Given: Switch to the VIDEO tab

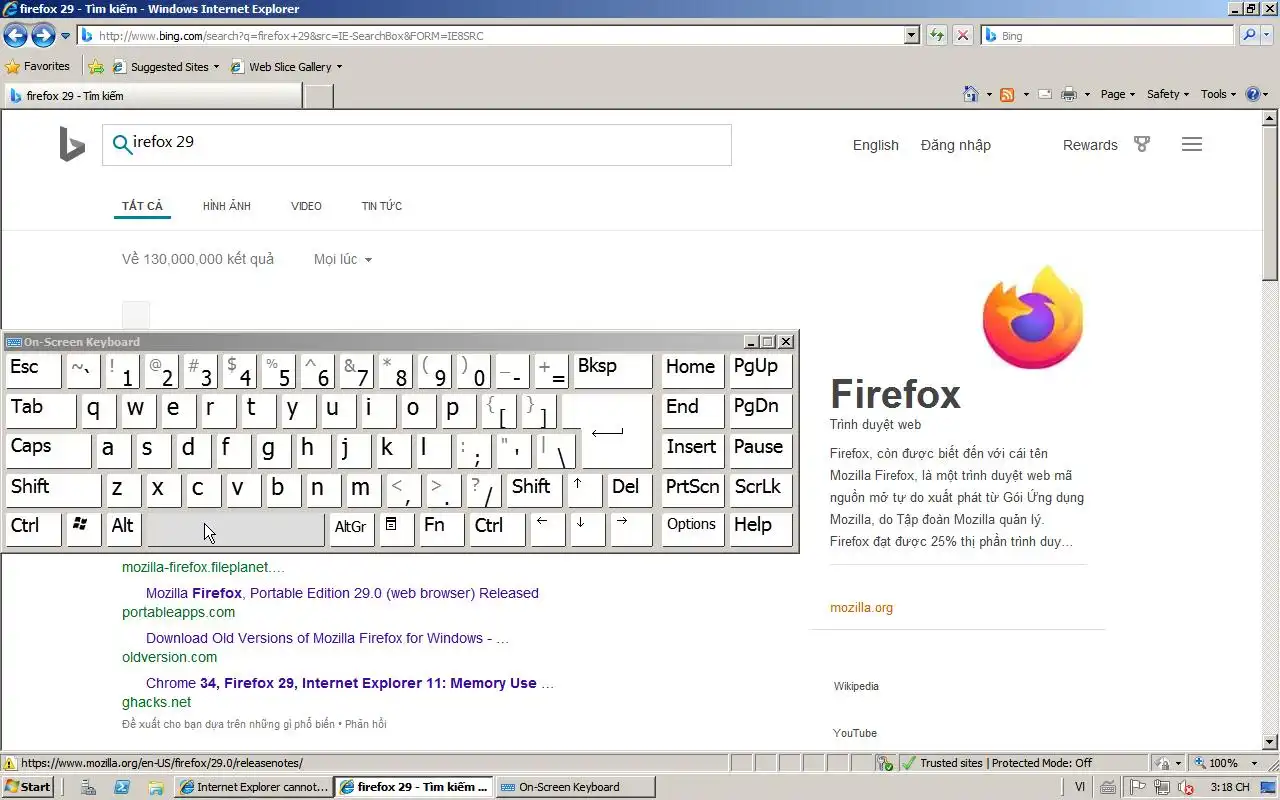Looking at the screenshot, I should (x=306, y=206).
